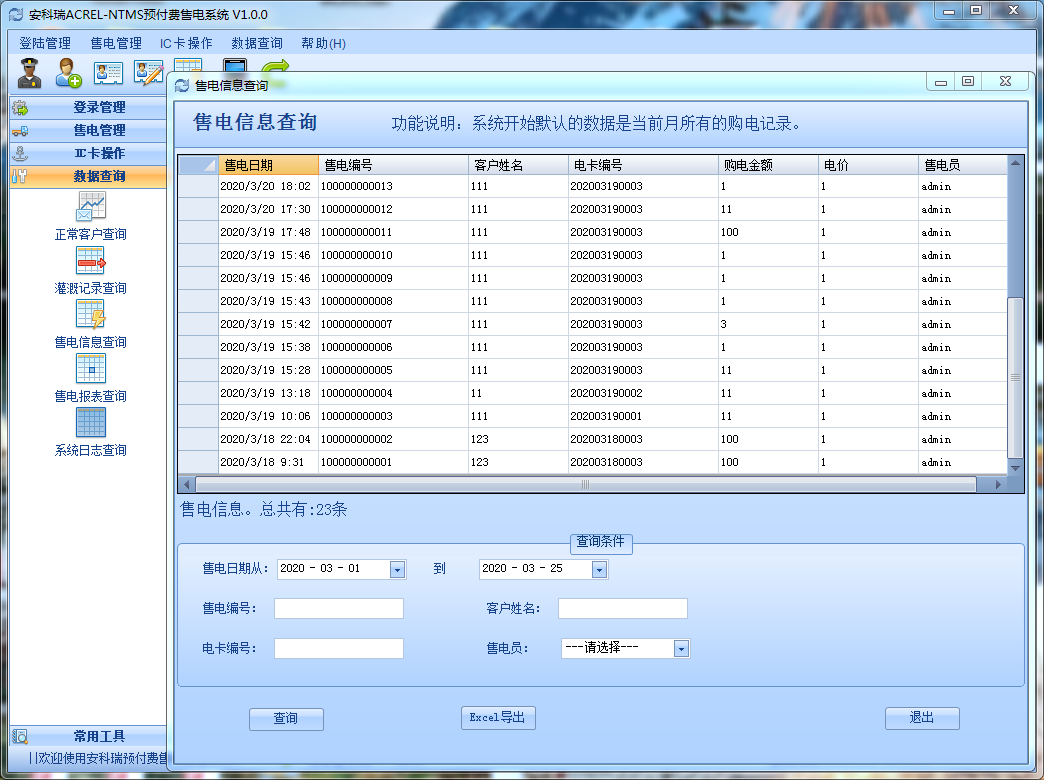Open the 售电日期从 start date dropdown arrow
This screenshot has height=780, width=1044.
397,570
